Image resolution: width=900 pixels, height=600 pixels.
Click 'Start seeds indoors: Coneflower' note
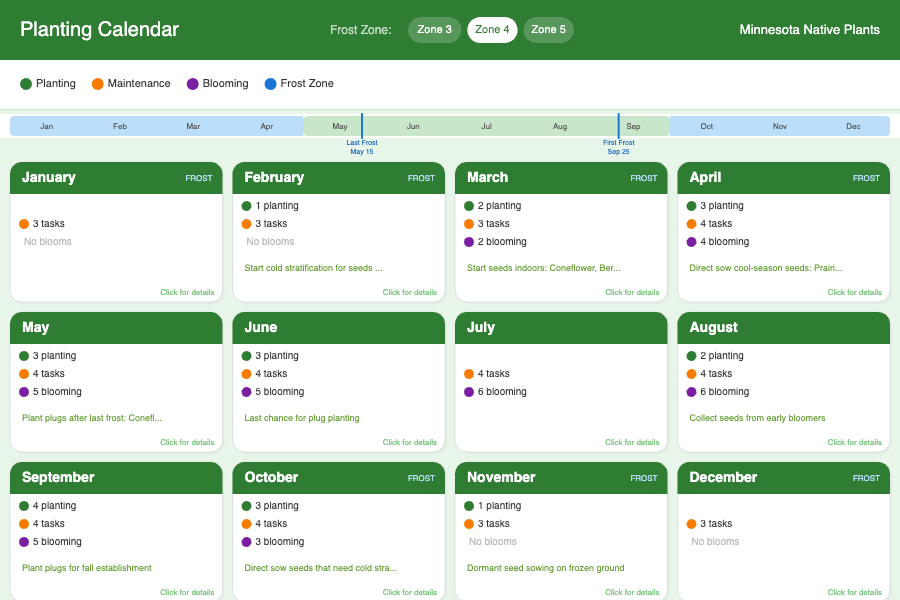[543, 268]
